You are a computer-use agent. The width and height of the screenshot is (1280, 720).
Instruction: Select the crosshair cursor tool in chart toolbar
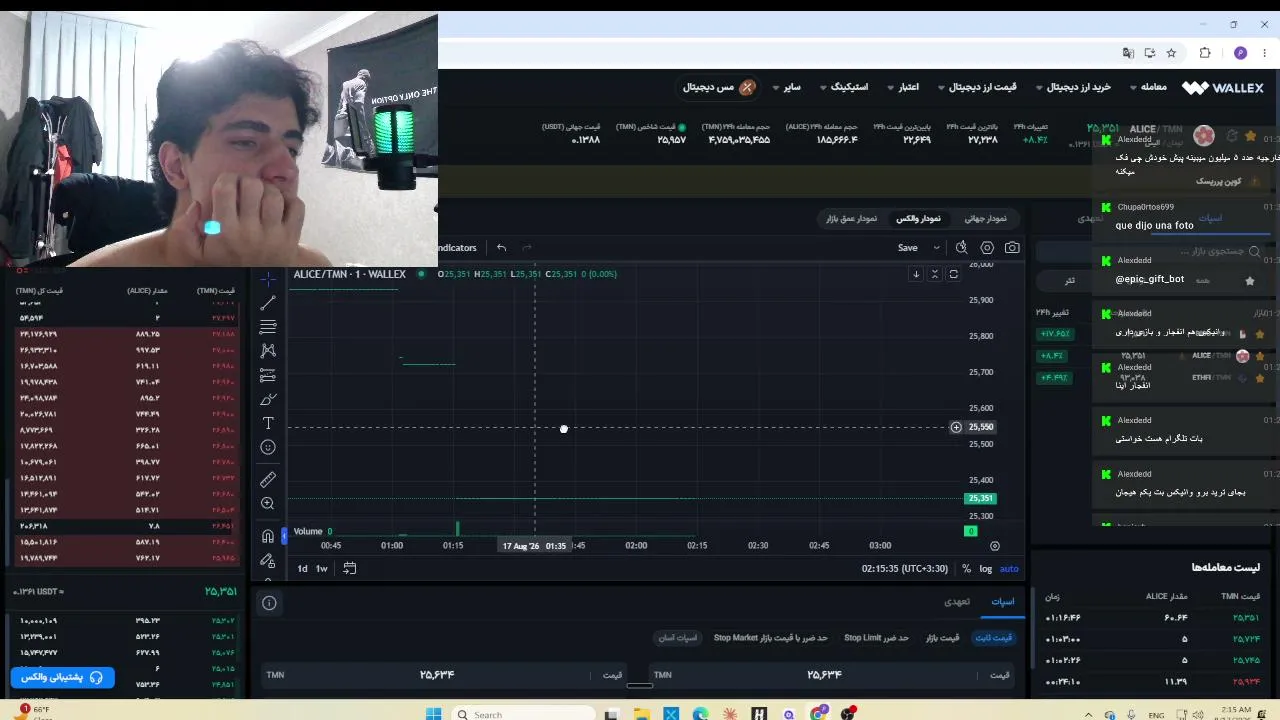pyautogui.click(x=268, y=279)
